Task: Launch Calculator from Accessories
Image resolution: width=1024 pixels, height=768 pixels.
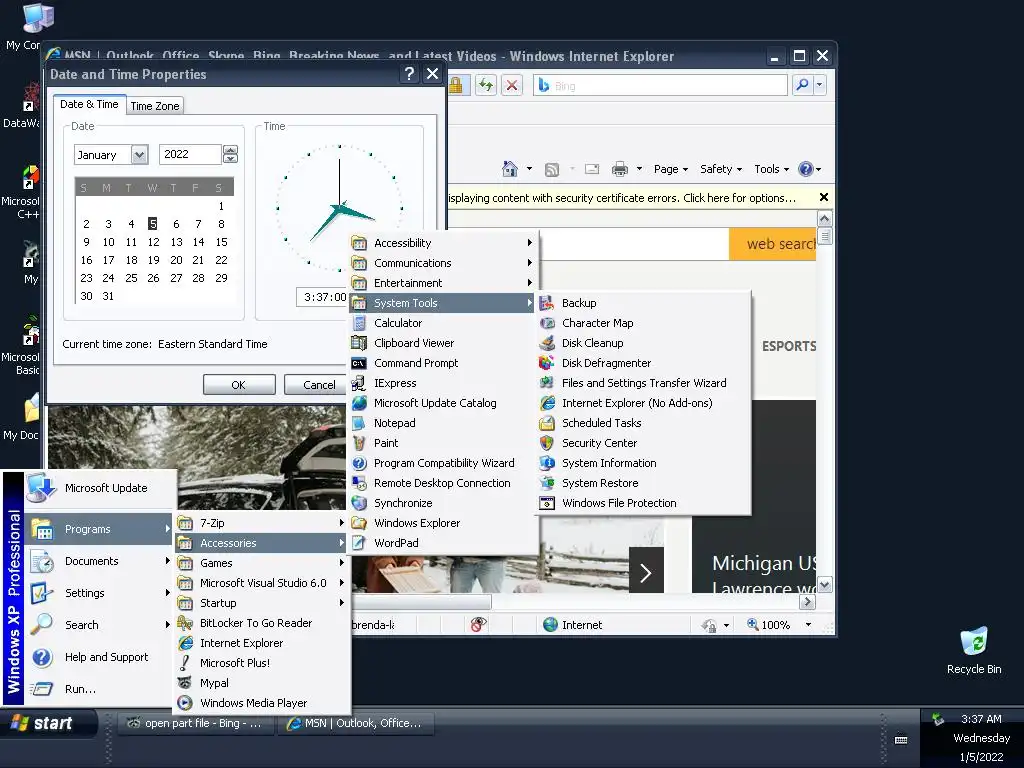Action: pos(442,323)
